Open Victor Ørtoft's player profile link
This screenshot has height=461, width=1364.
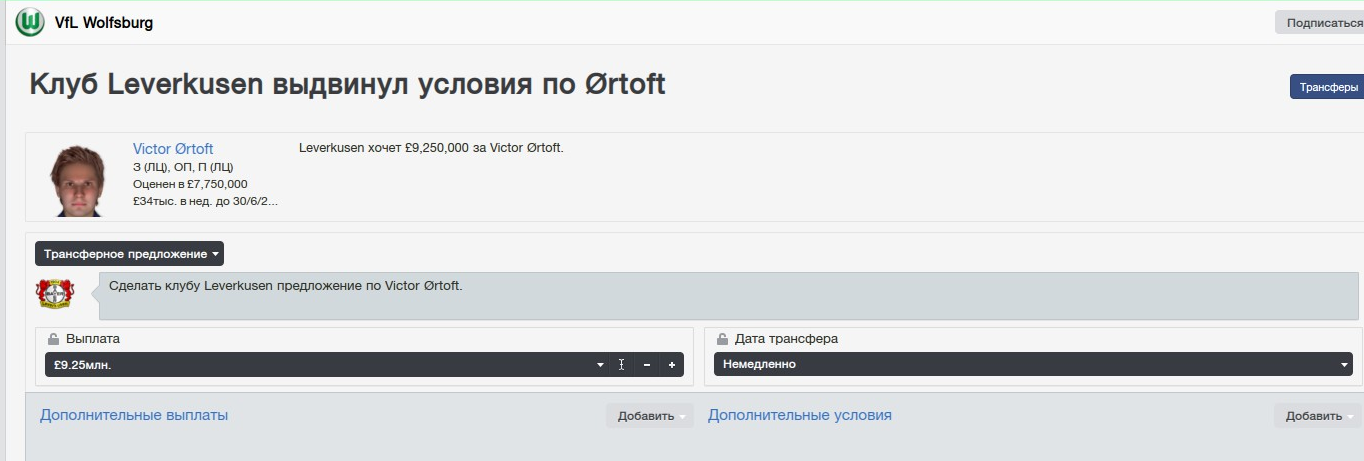(x=173, y=149)
